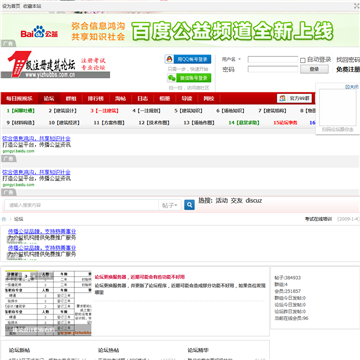Open the 网校 navigation tab
Image resolution: width=360 pixels, height=360 pixels.
point(209,98)
